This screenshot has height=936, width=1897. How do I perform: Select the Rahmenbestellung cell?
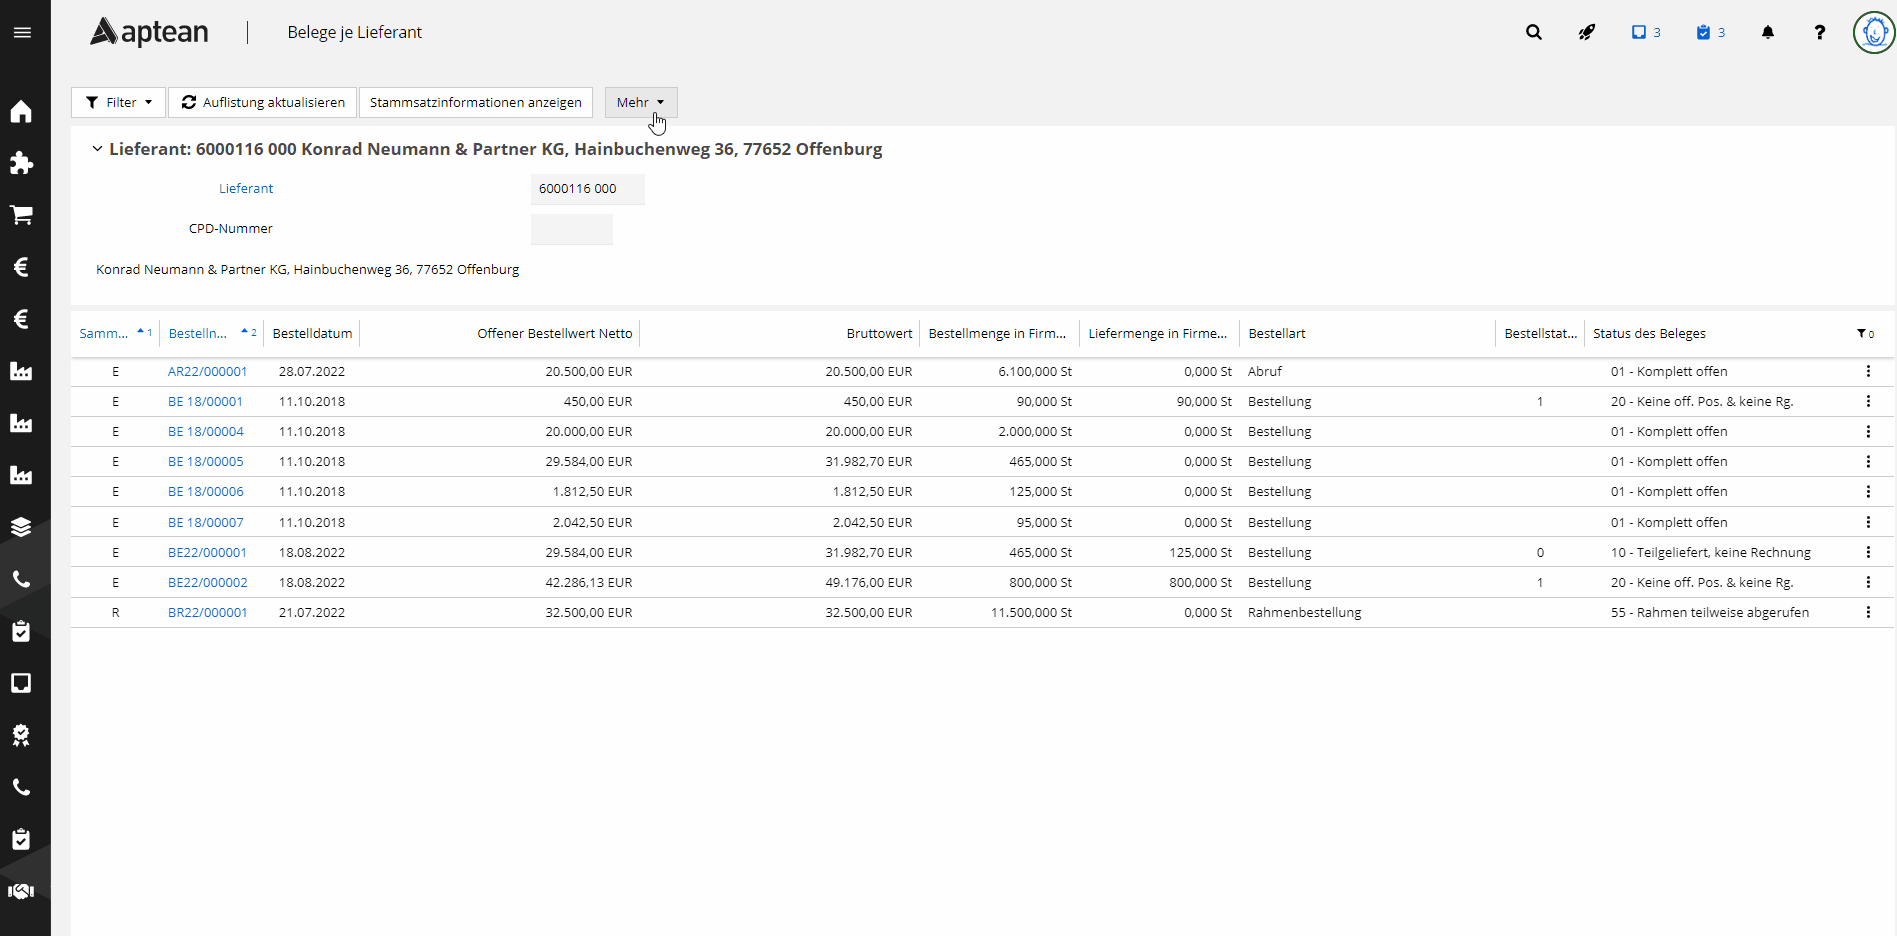(1305, 612)
